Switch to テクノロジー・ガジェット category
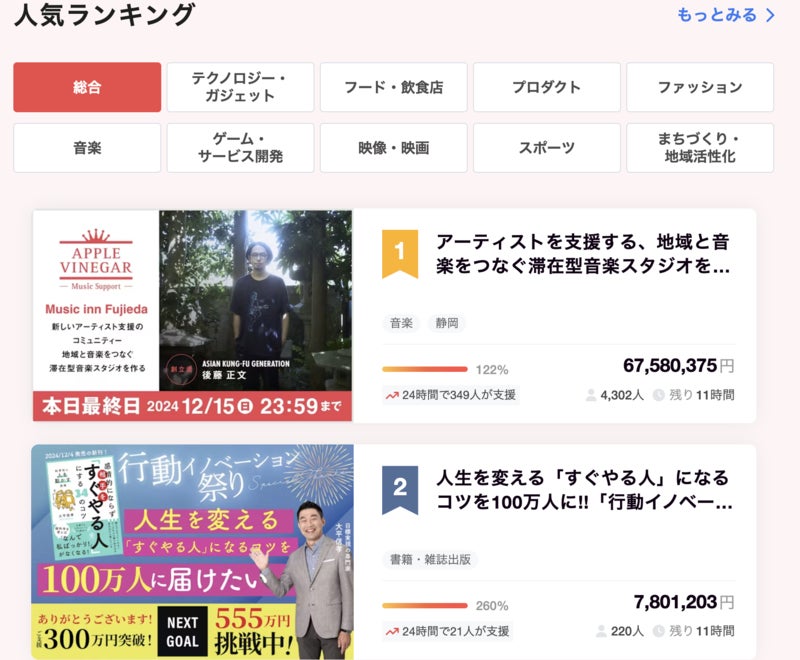 tap(240, 87)
